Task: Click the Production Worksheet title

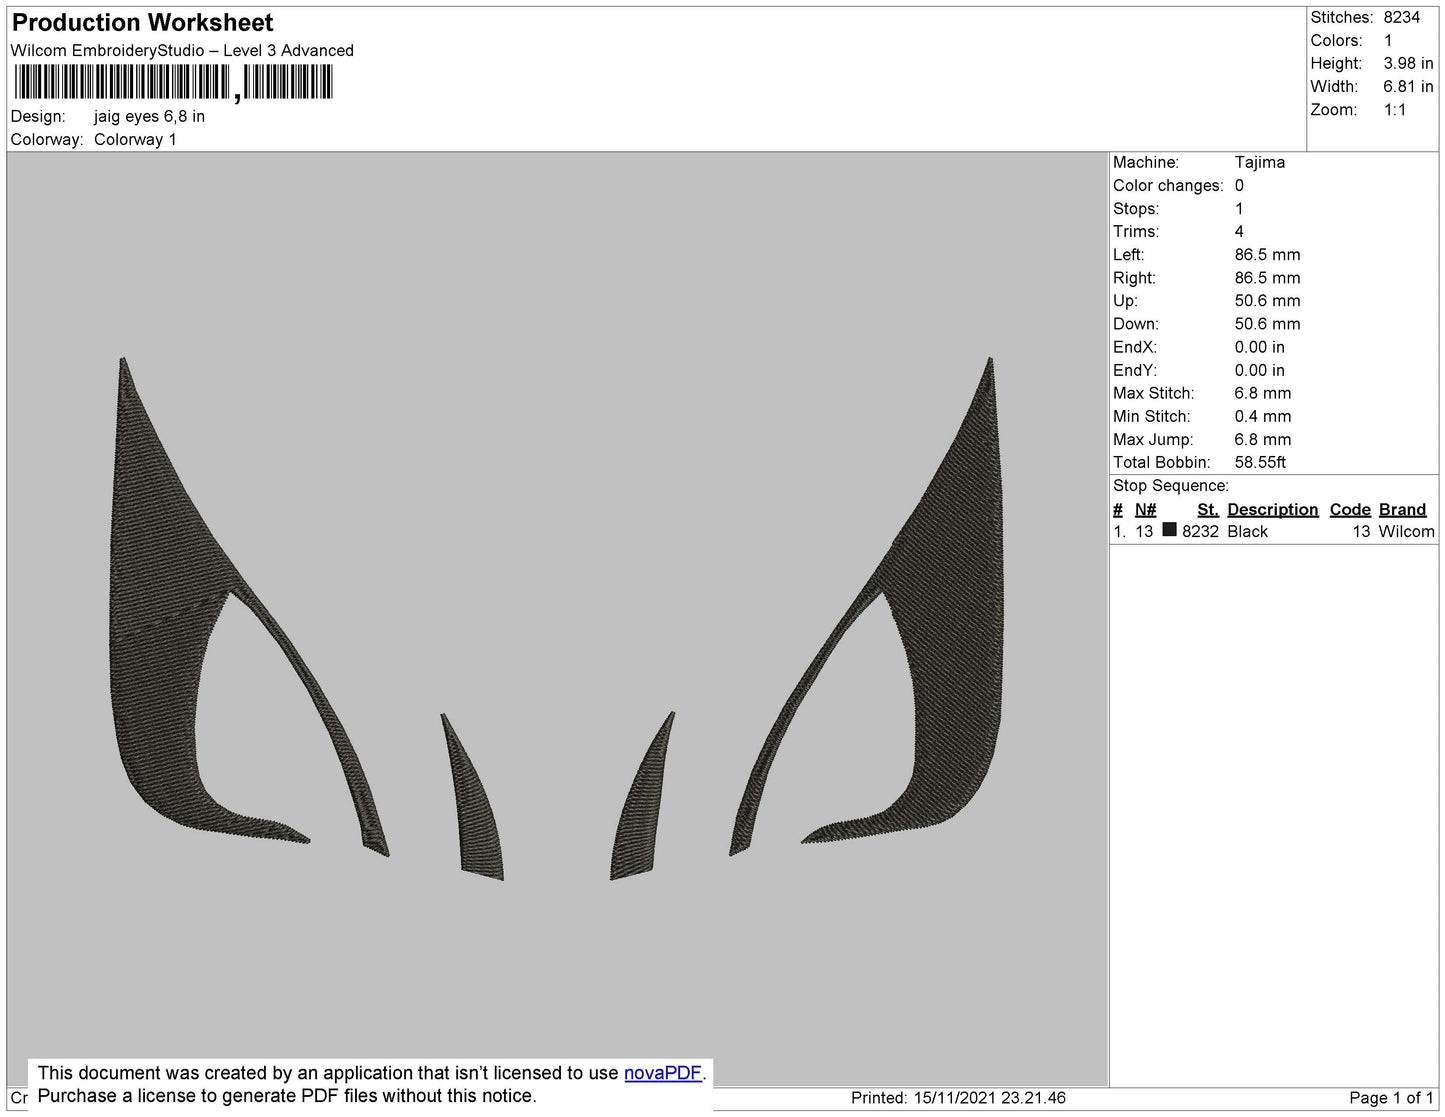Action: (142, 22)
